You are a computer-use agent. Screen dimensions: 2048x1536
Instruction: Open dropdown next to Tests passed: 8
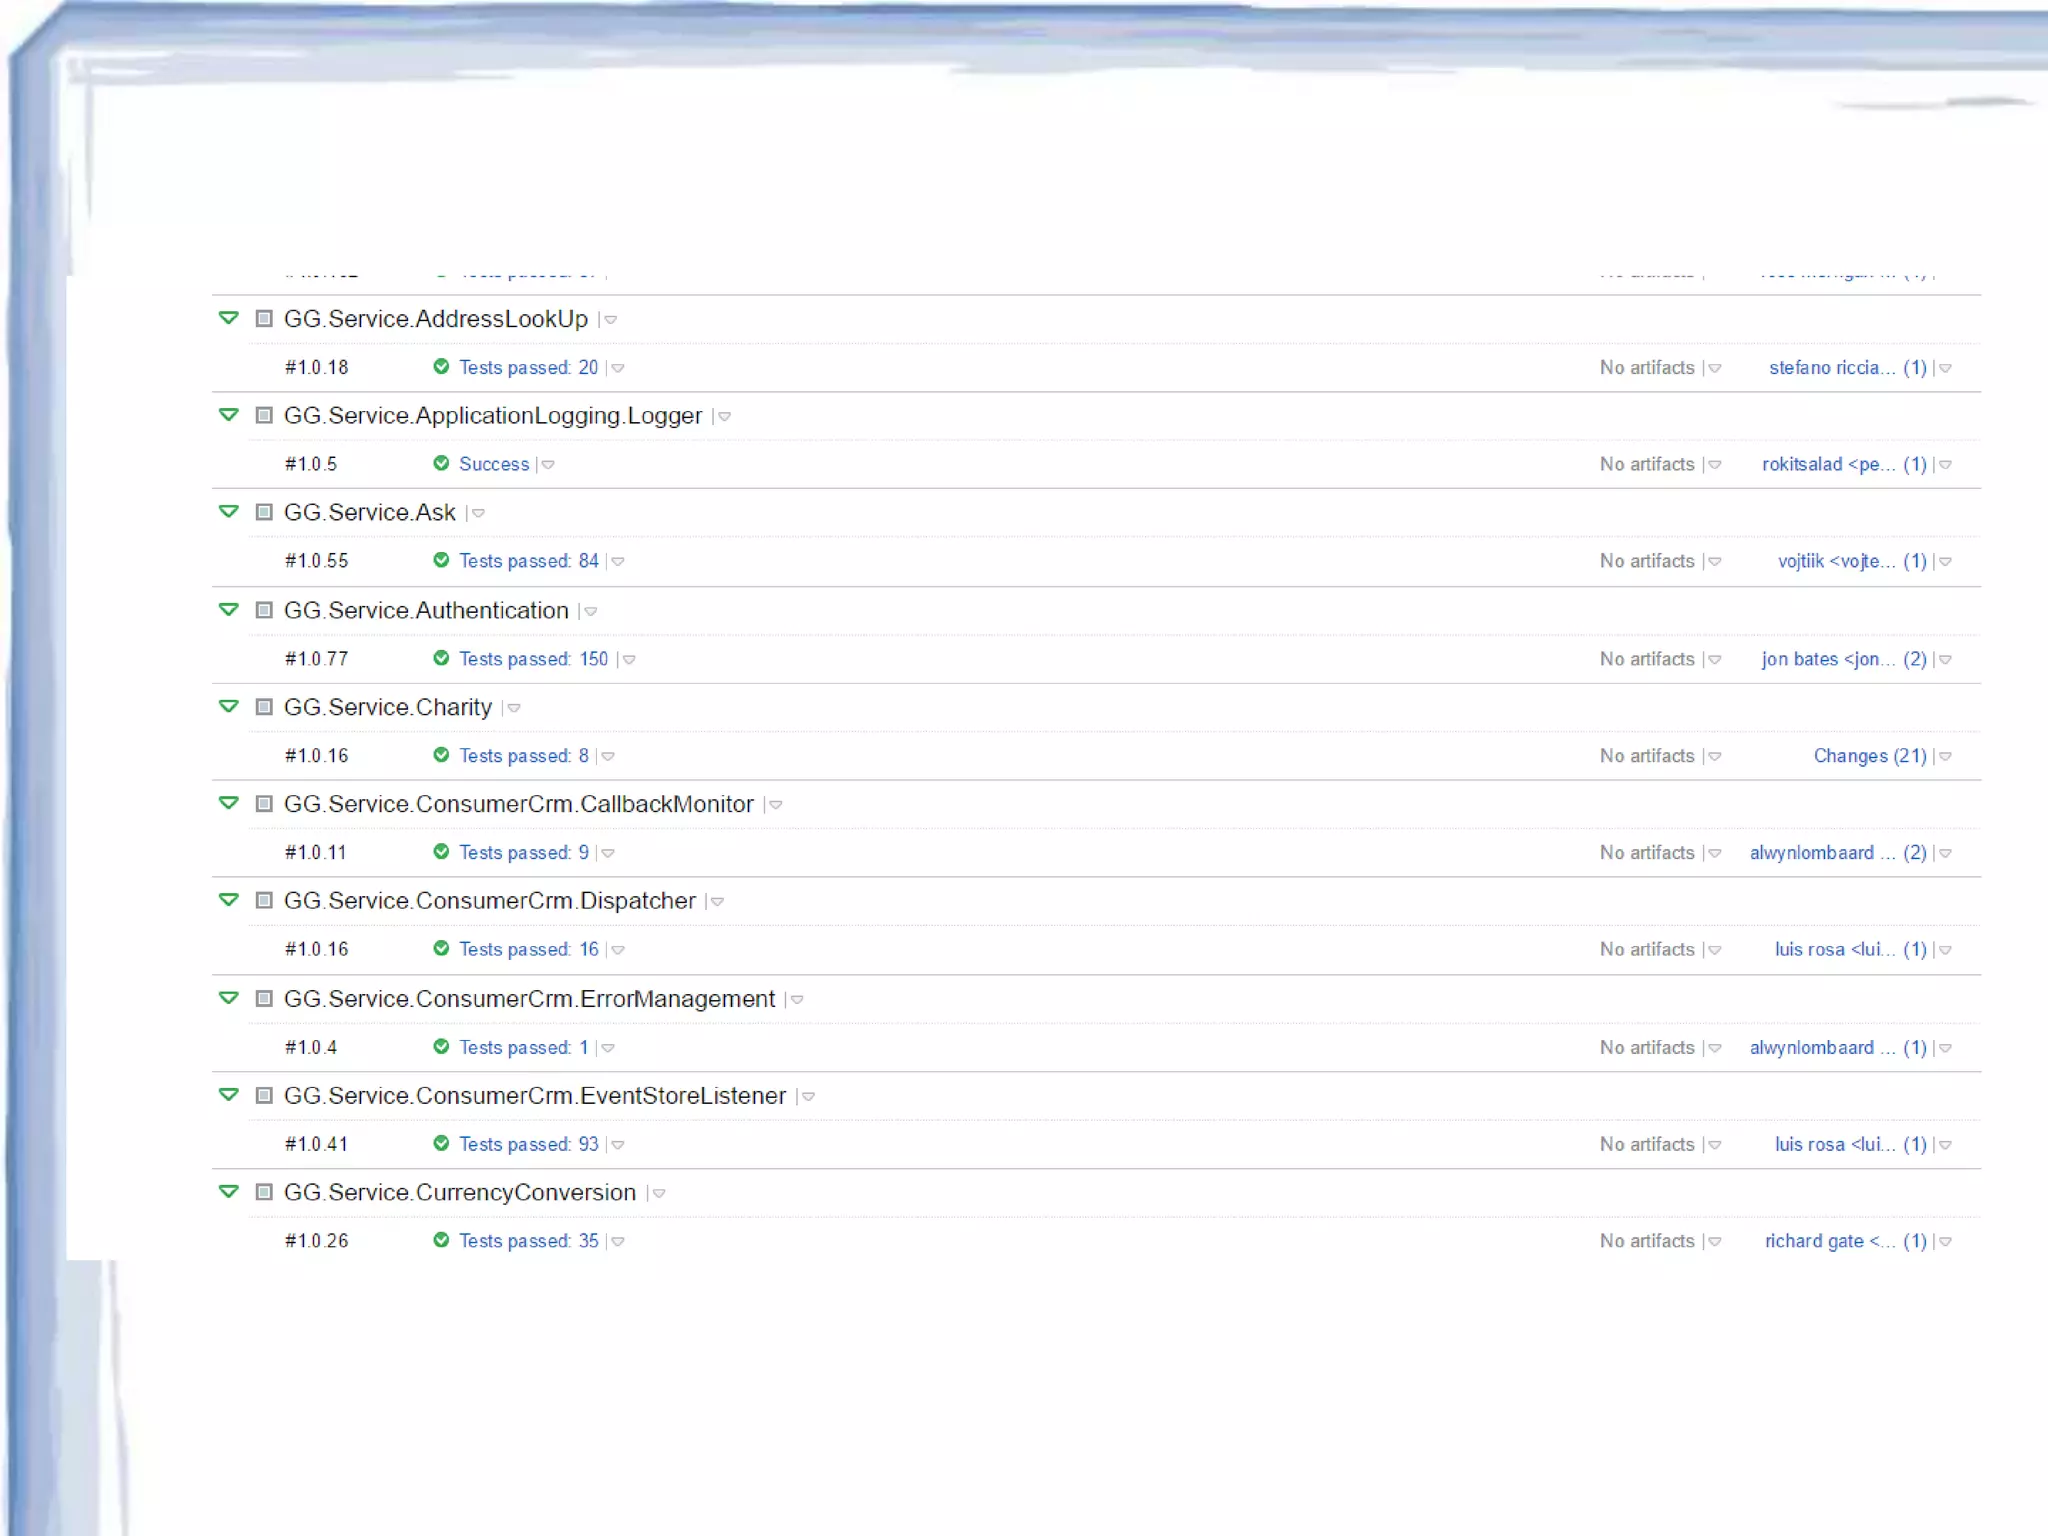coord(608,757)
